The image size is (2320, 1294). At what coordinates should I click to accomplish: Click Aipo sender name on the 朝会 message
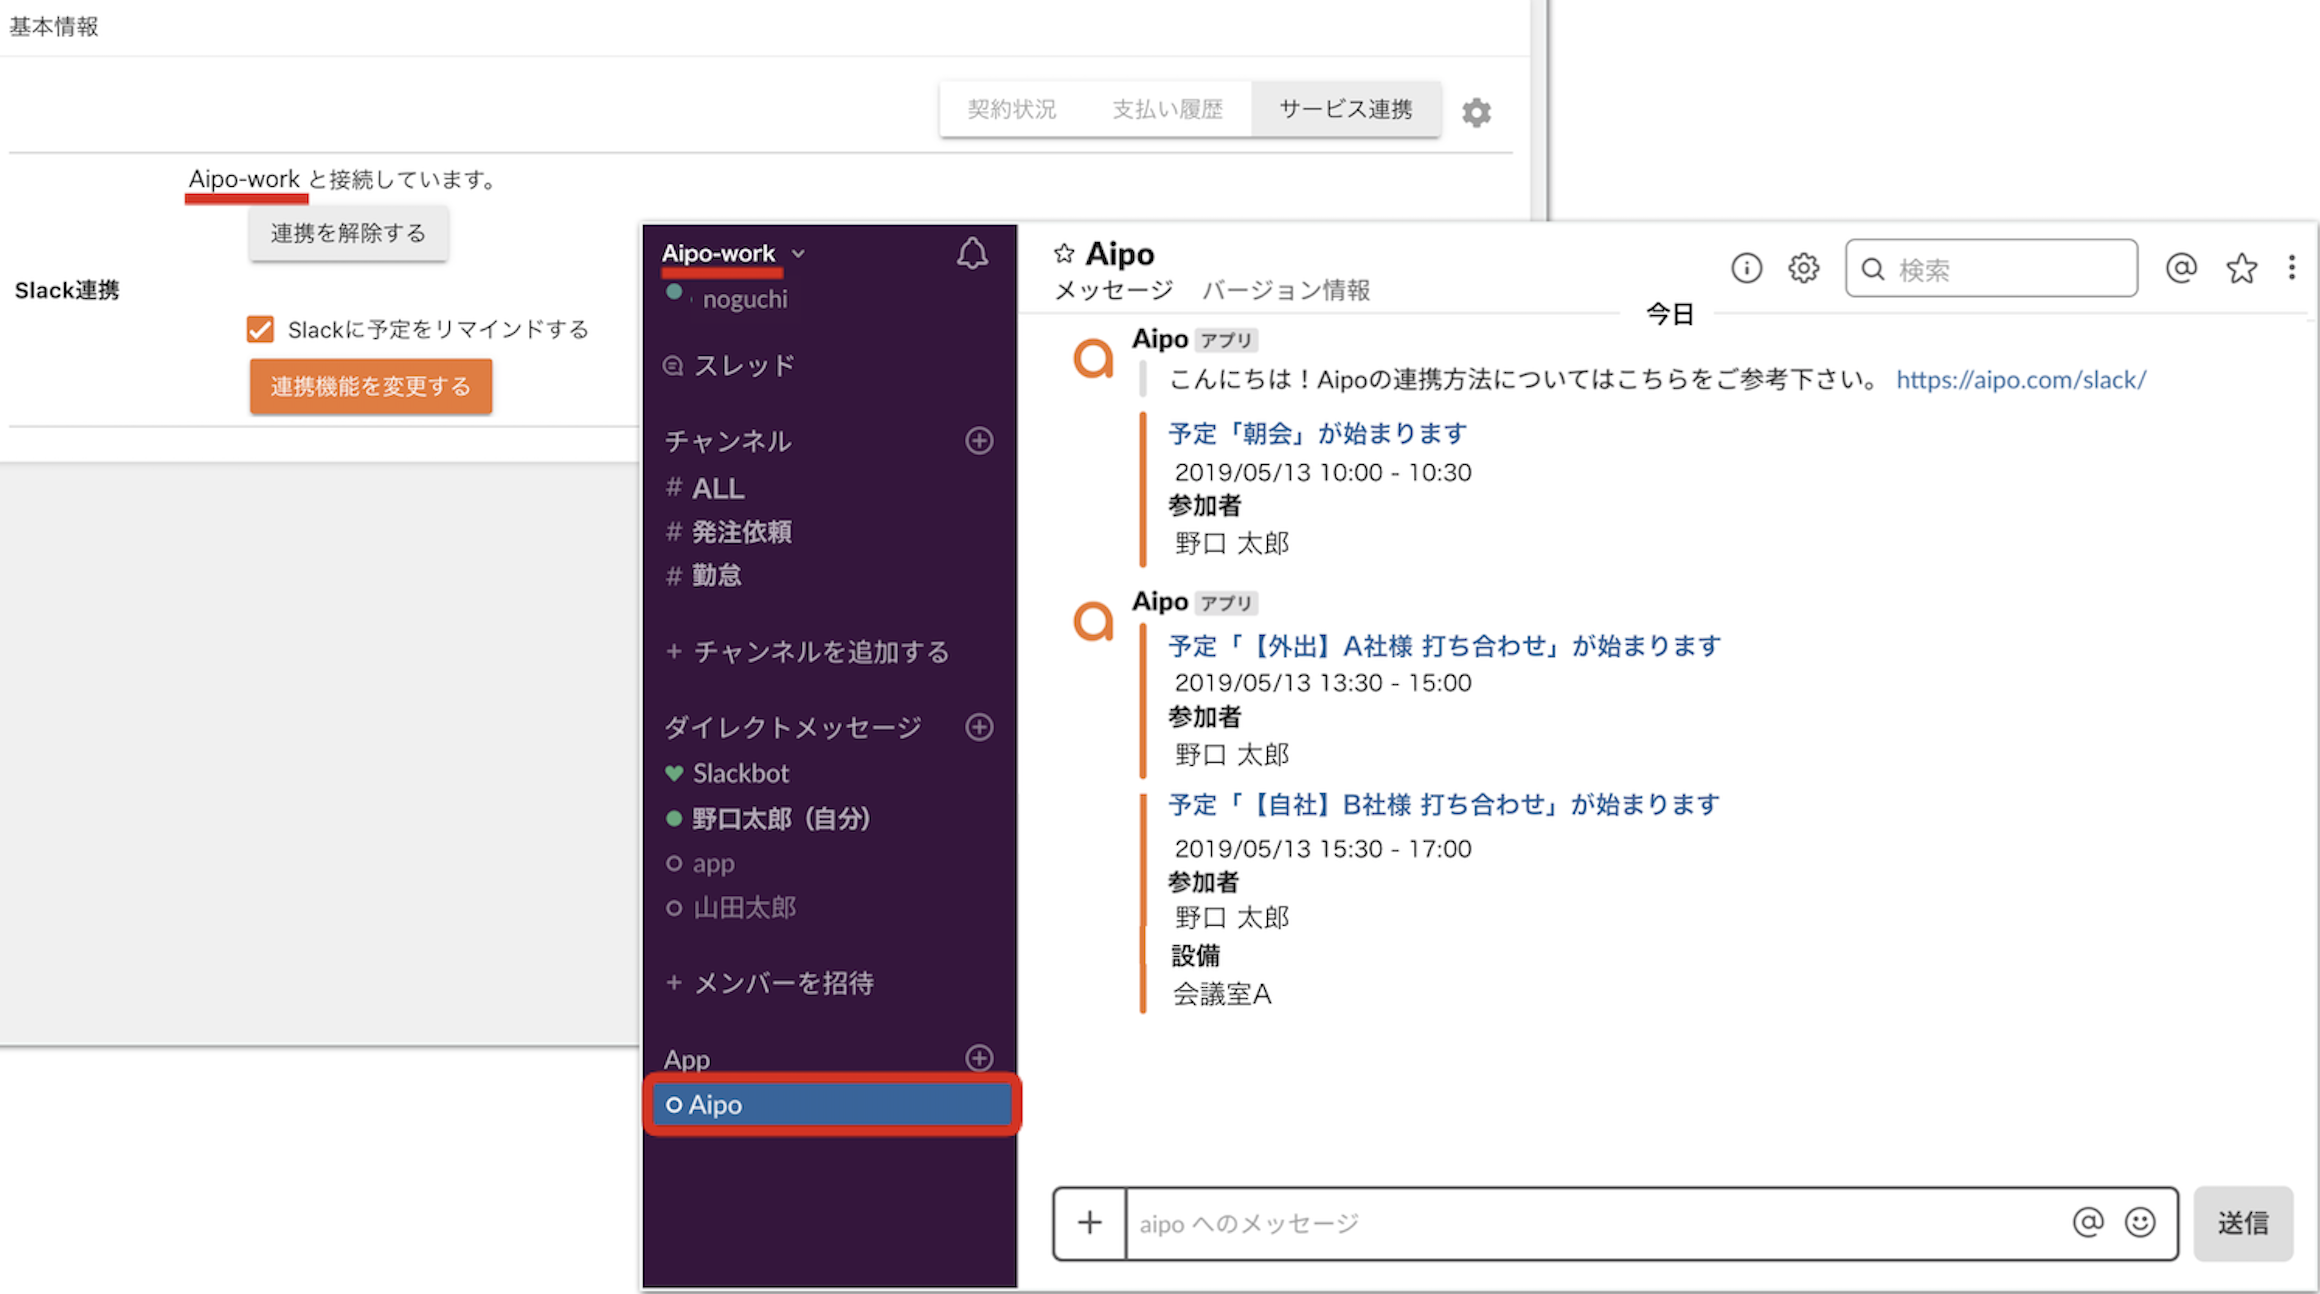coord(1160,339)
